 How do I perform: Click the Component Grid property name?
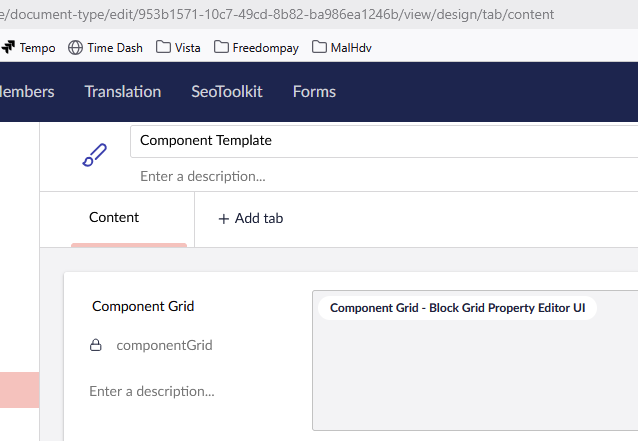tap(143, 307)
